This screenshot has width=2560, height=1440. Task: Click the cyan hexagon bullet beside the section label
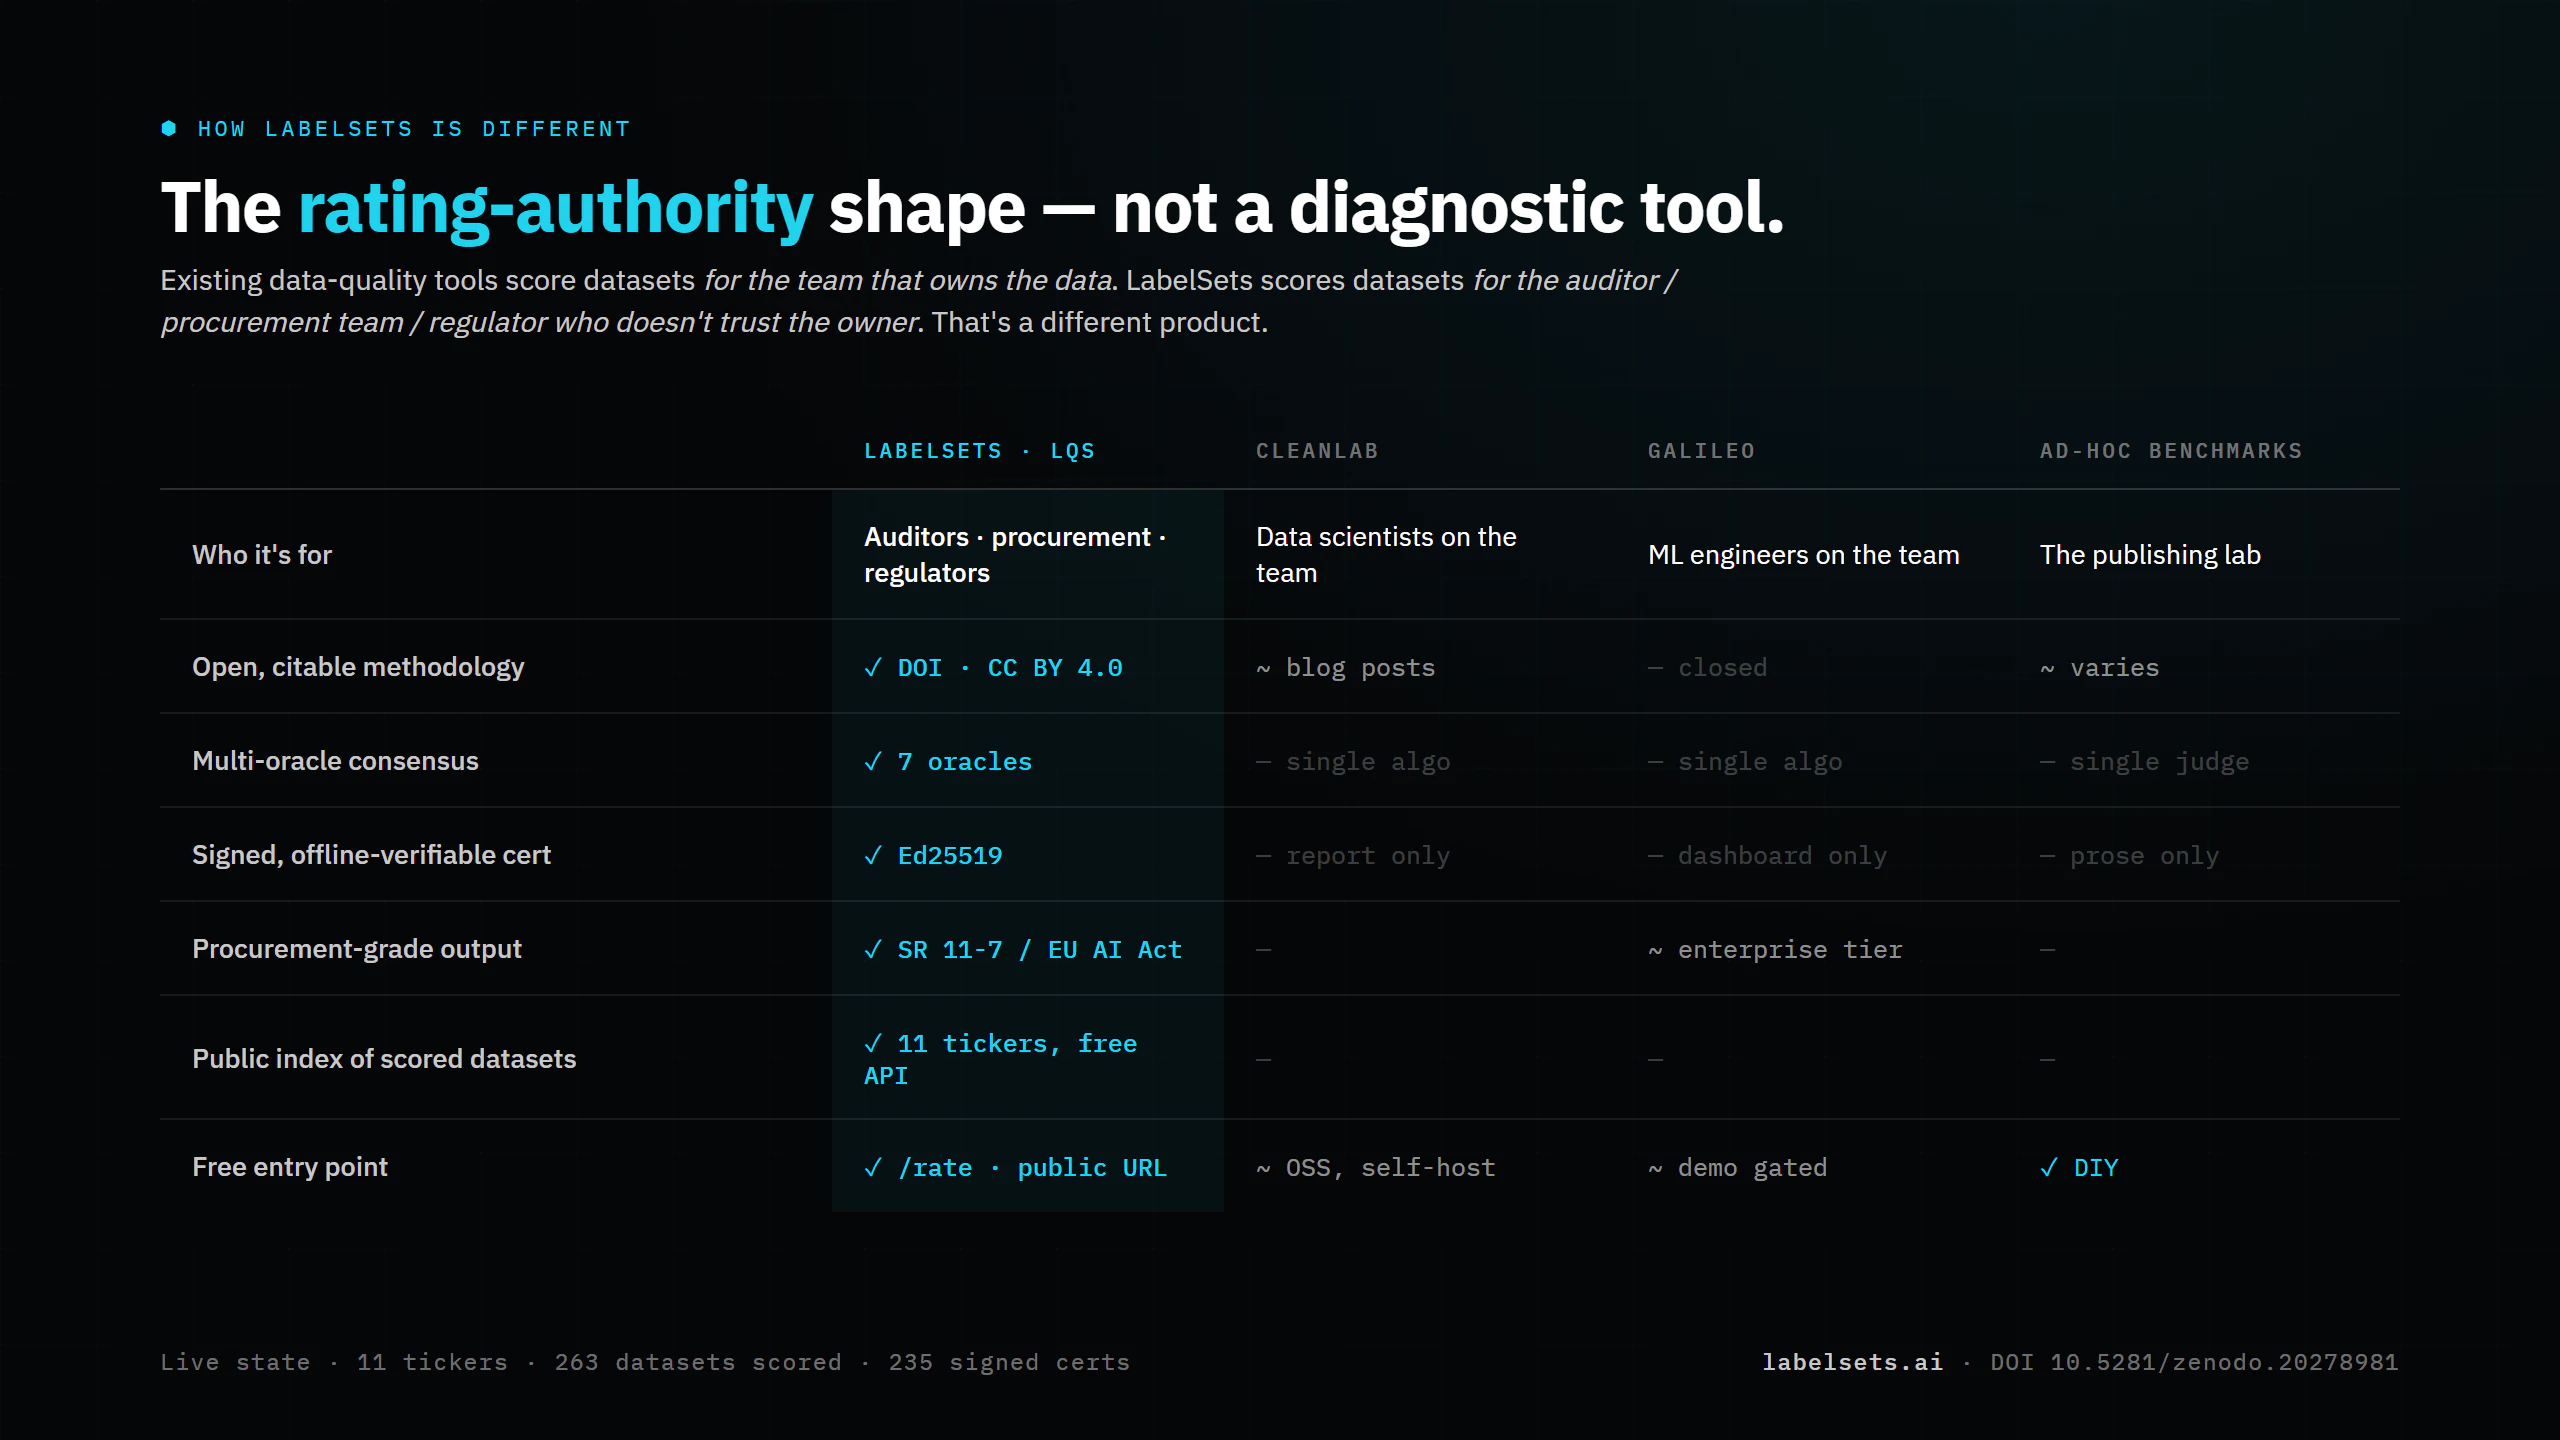pyautogui.click(x=169, y=128)
